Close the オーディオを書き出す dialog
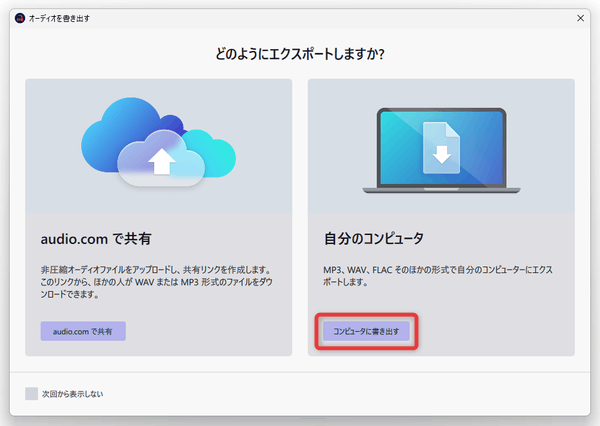This screenshot has width=600, height=426. [x=580, y=18]
